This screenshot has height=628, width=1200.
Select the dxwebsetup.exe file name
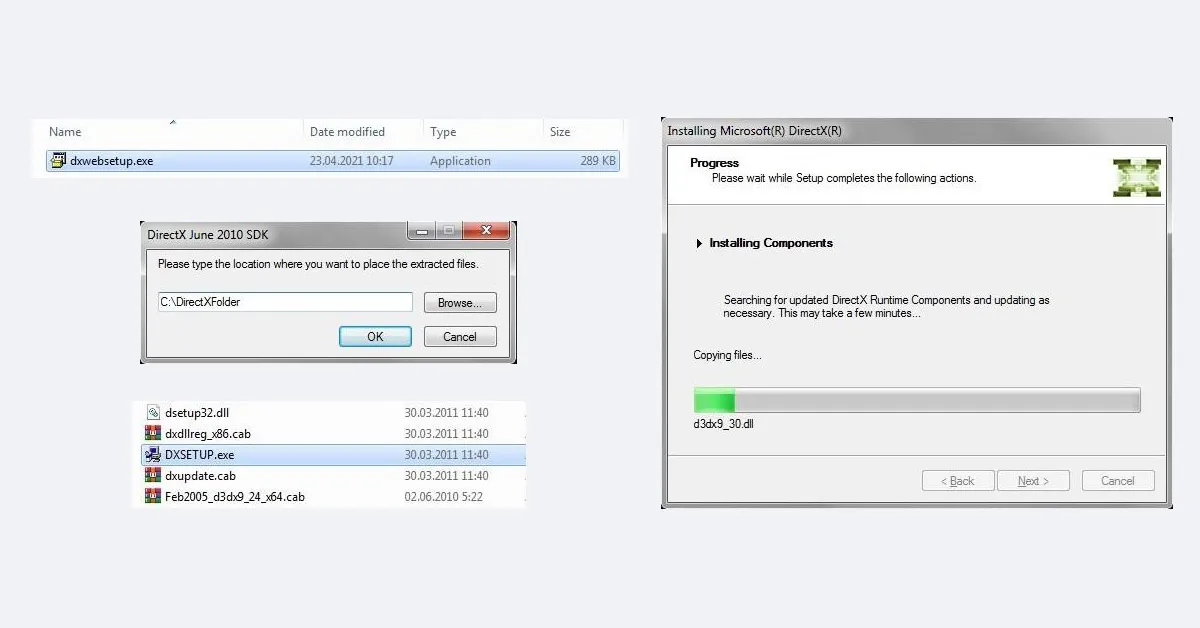111,161
